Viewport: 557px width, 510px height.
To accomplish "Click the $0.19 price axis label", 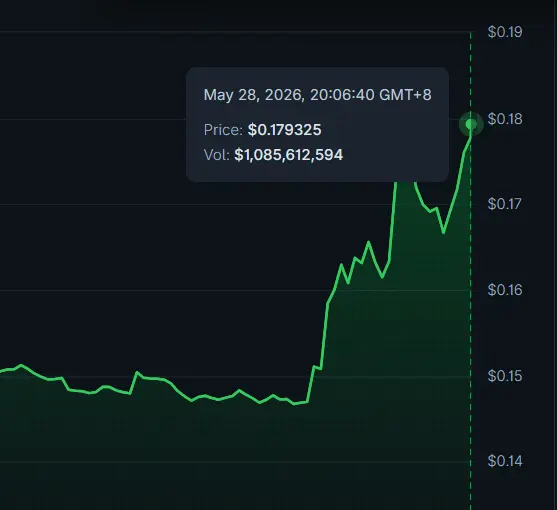I will (x=505, y=32).
